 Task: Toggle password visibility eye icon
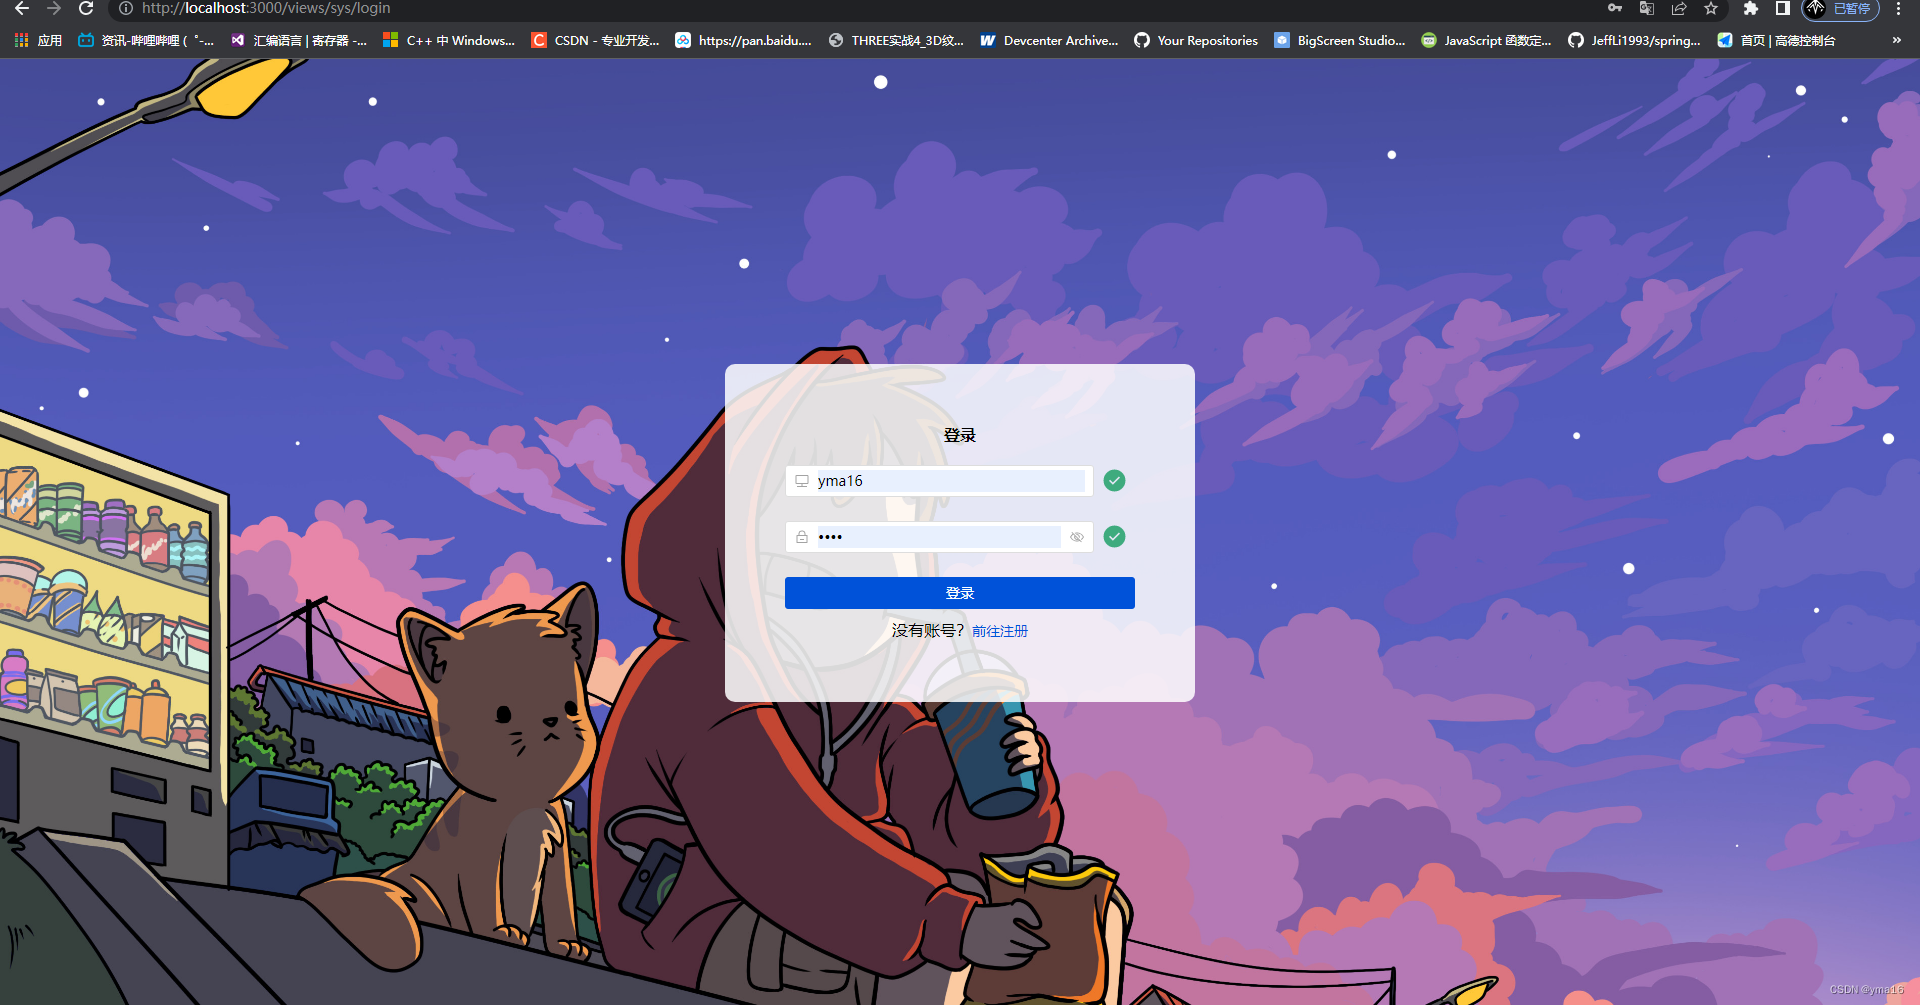[x=1077, y=537]
